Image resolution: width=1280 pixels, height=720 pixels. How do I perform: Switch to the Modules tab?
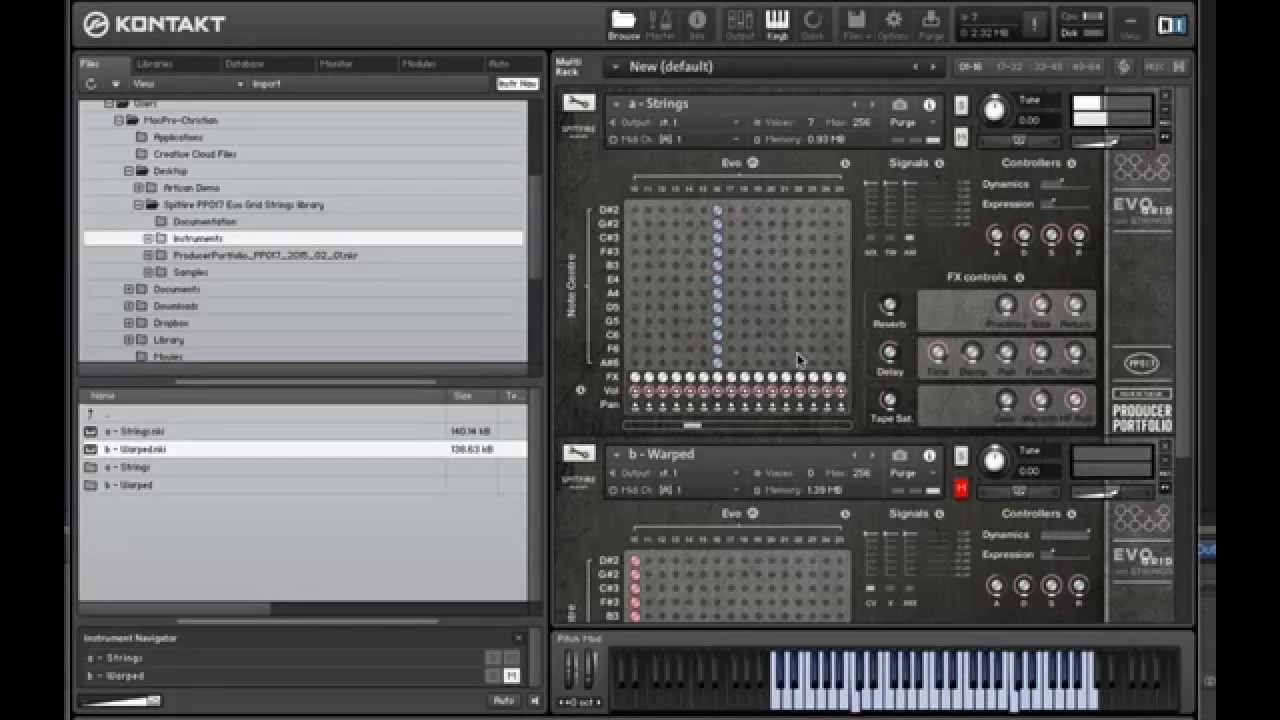coord(419,64)
